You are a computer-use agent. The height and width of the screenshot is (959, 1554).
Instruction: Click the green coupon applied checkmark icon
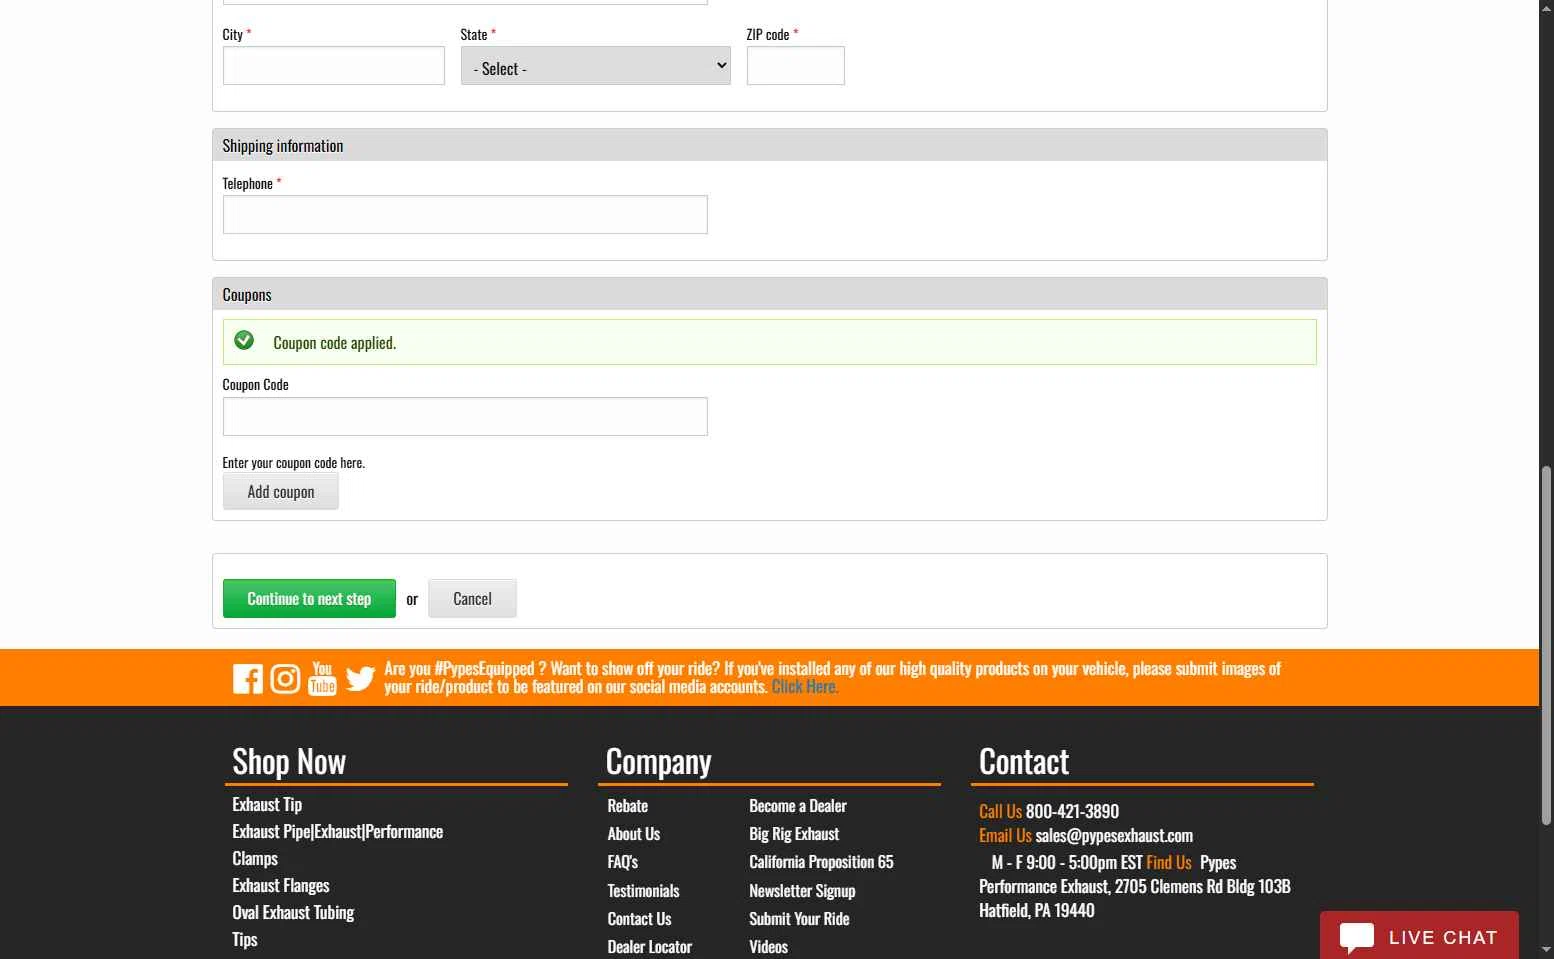click(244, 341)
